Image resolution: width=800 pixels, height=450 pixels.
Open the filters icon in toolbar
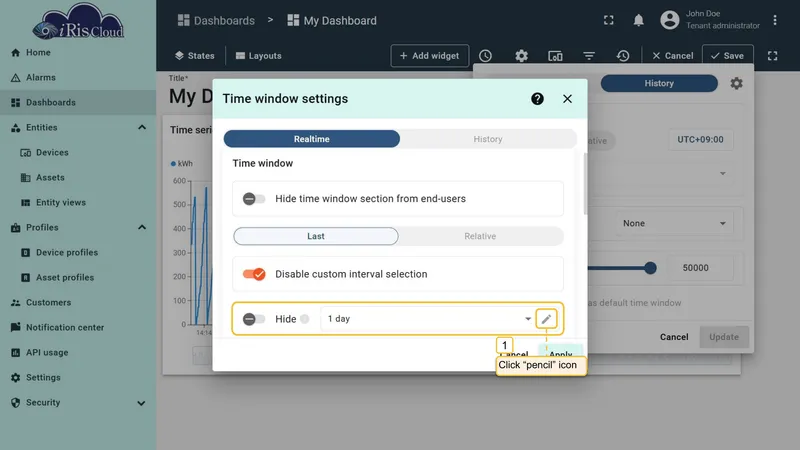tap(589, 56)
